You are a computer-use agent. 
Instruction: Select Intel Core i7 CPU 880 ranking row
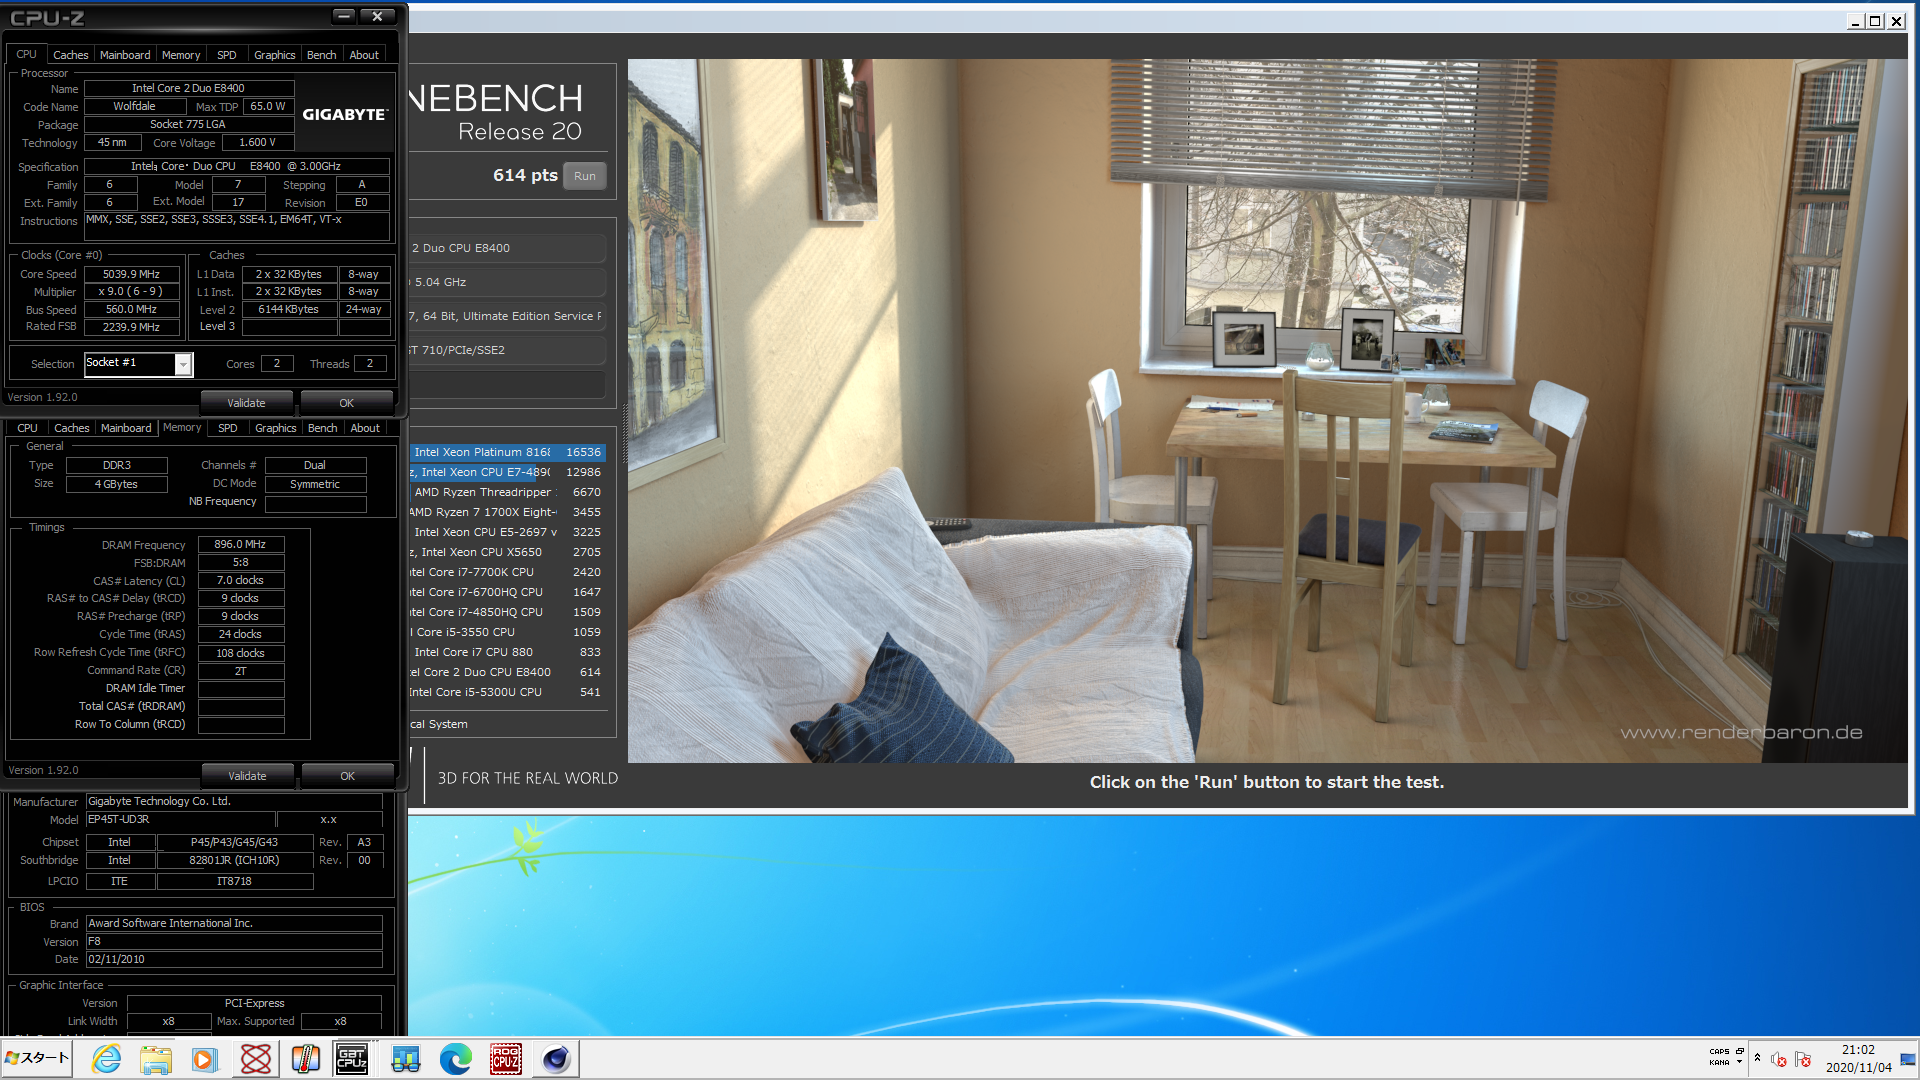[x=507, y=652]
